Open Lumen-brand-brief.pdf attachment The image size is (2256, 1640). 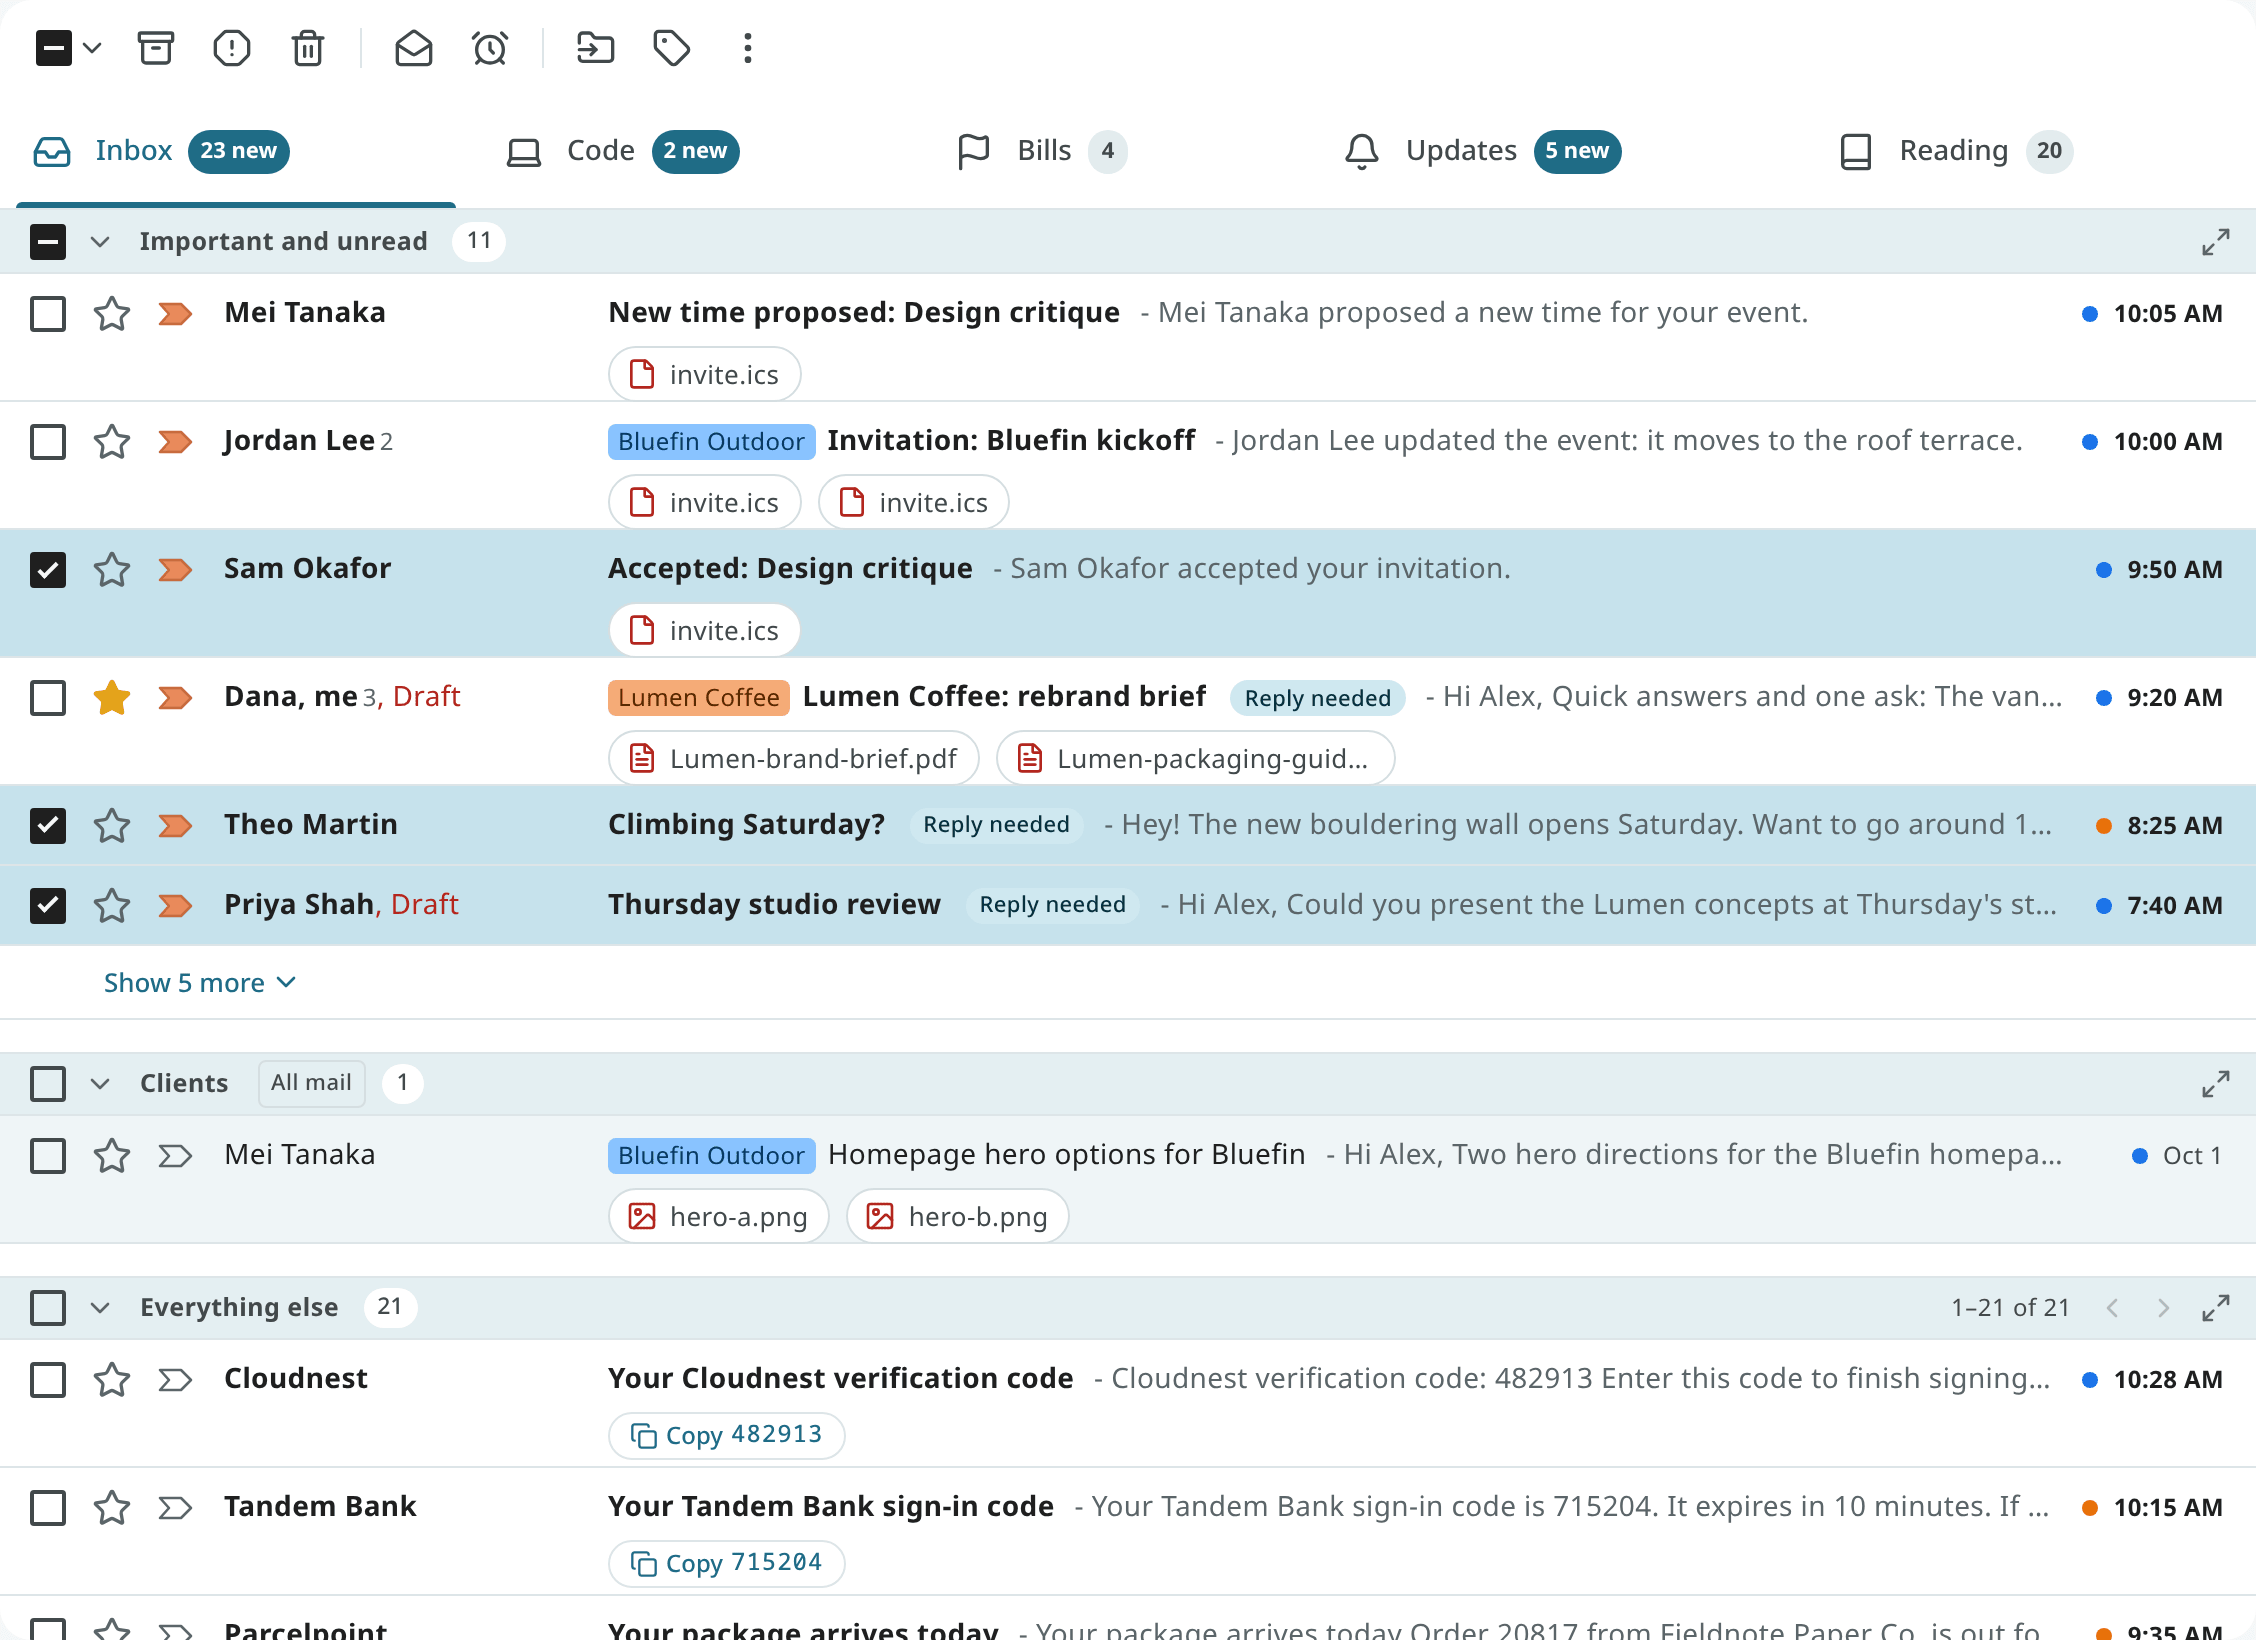[x=793, y=758]
